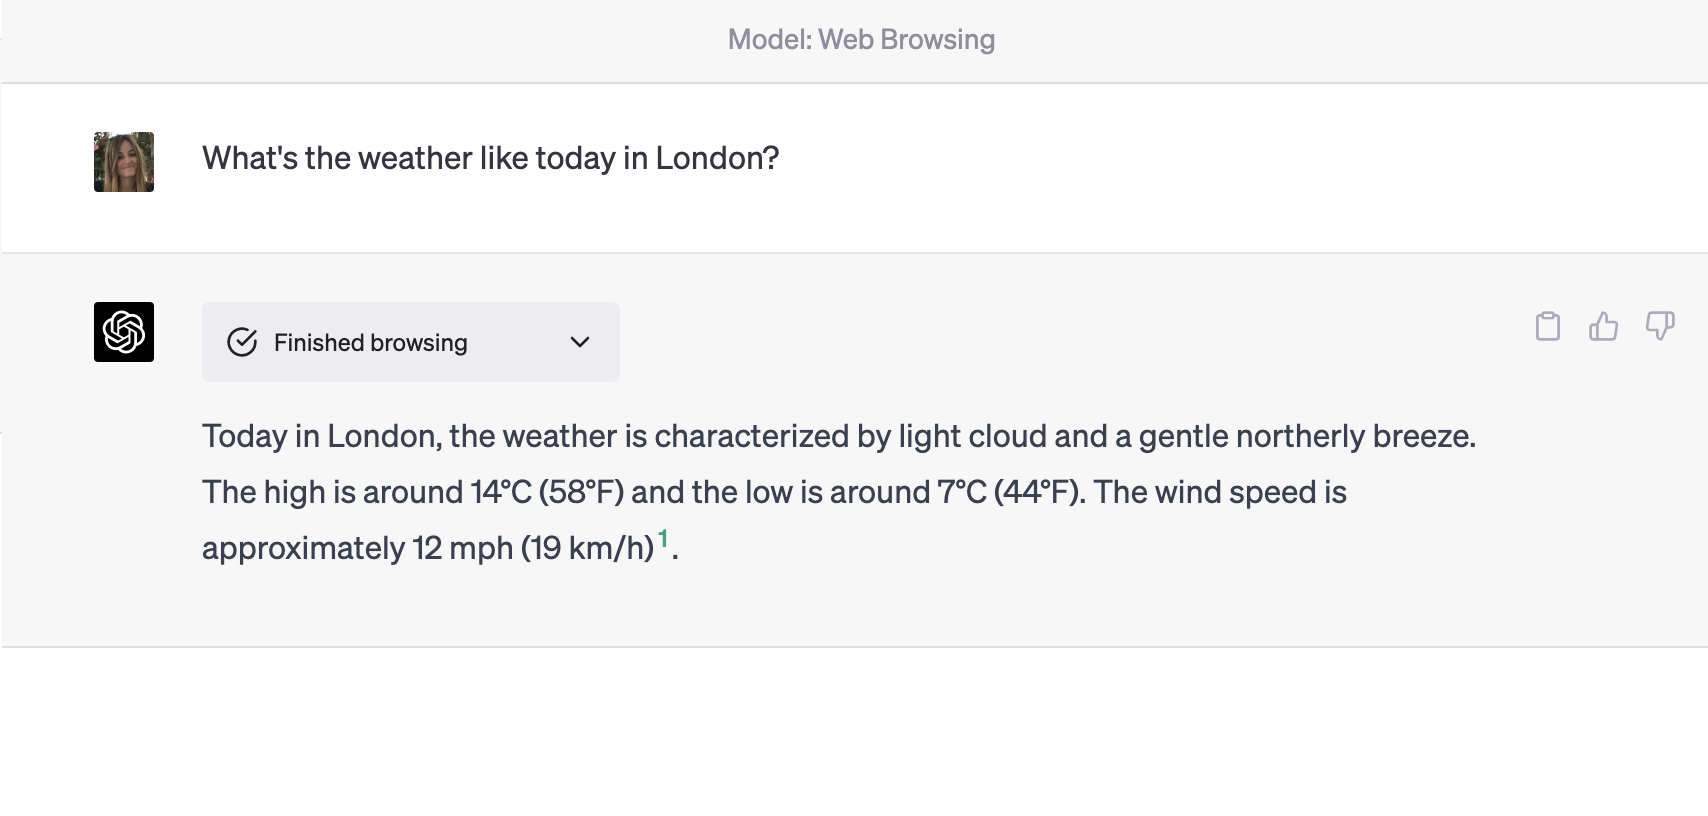This screenshot has width=1708, height=816.
Task: Expand the Finished browsing chevron
Action: pos(580,342)
